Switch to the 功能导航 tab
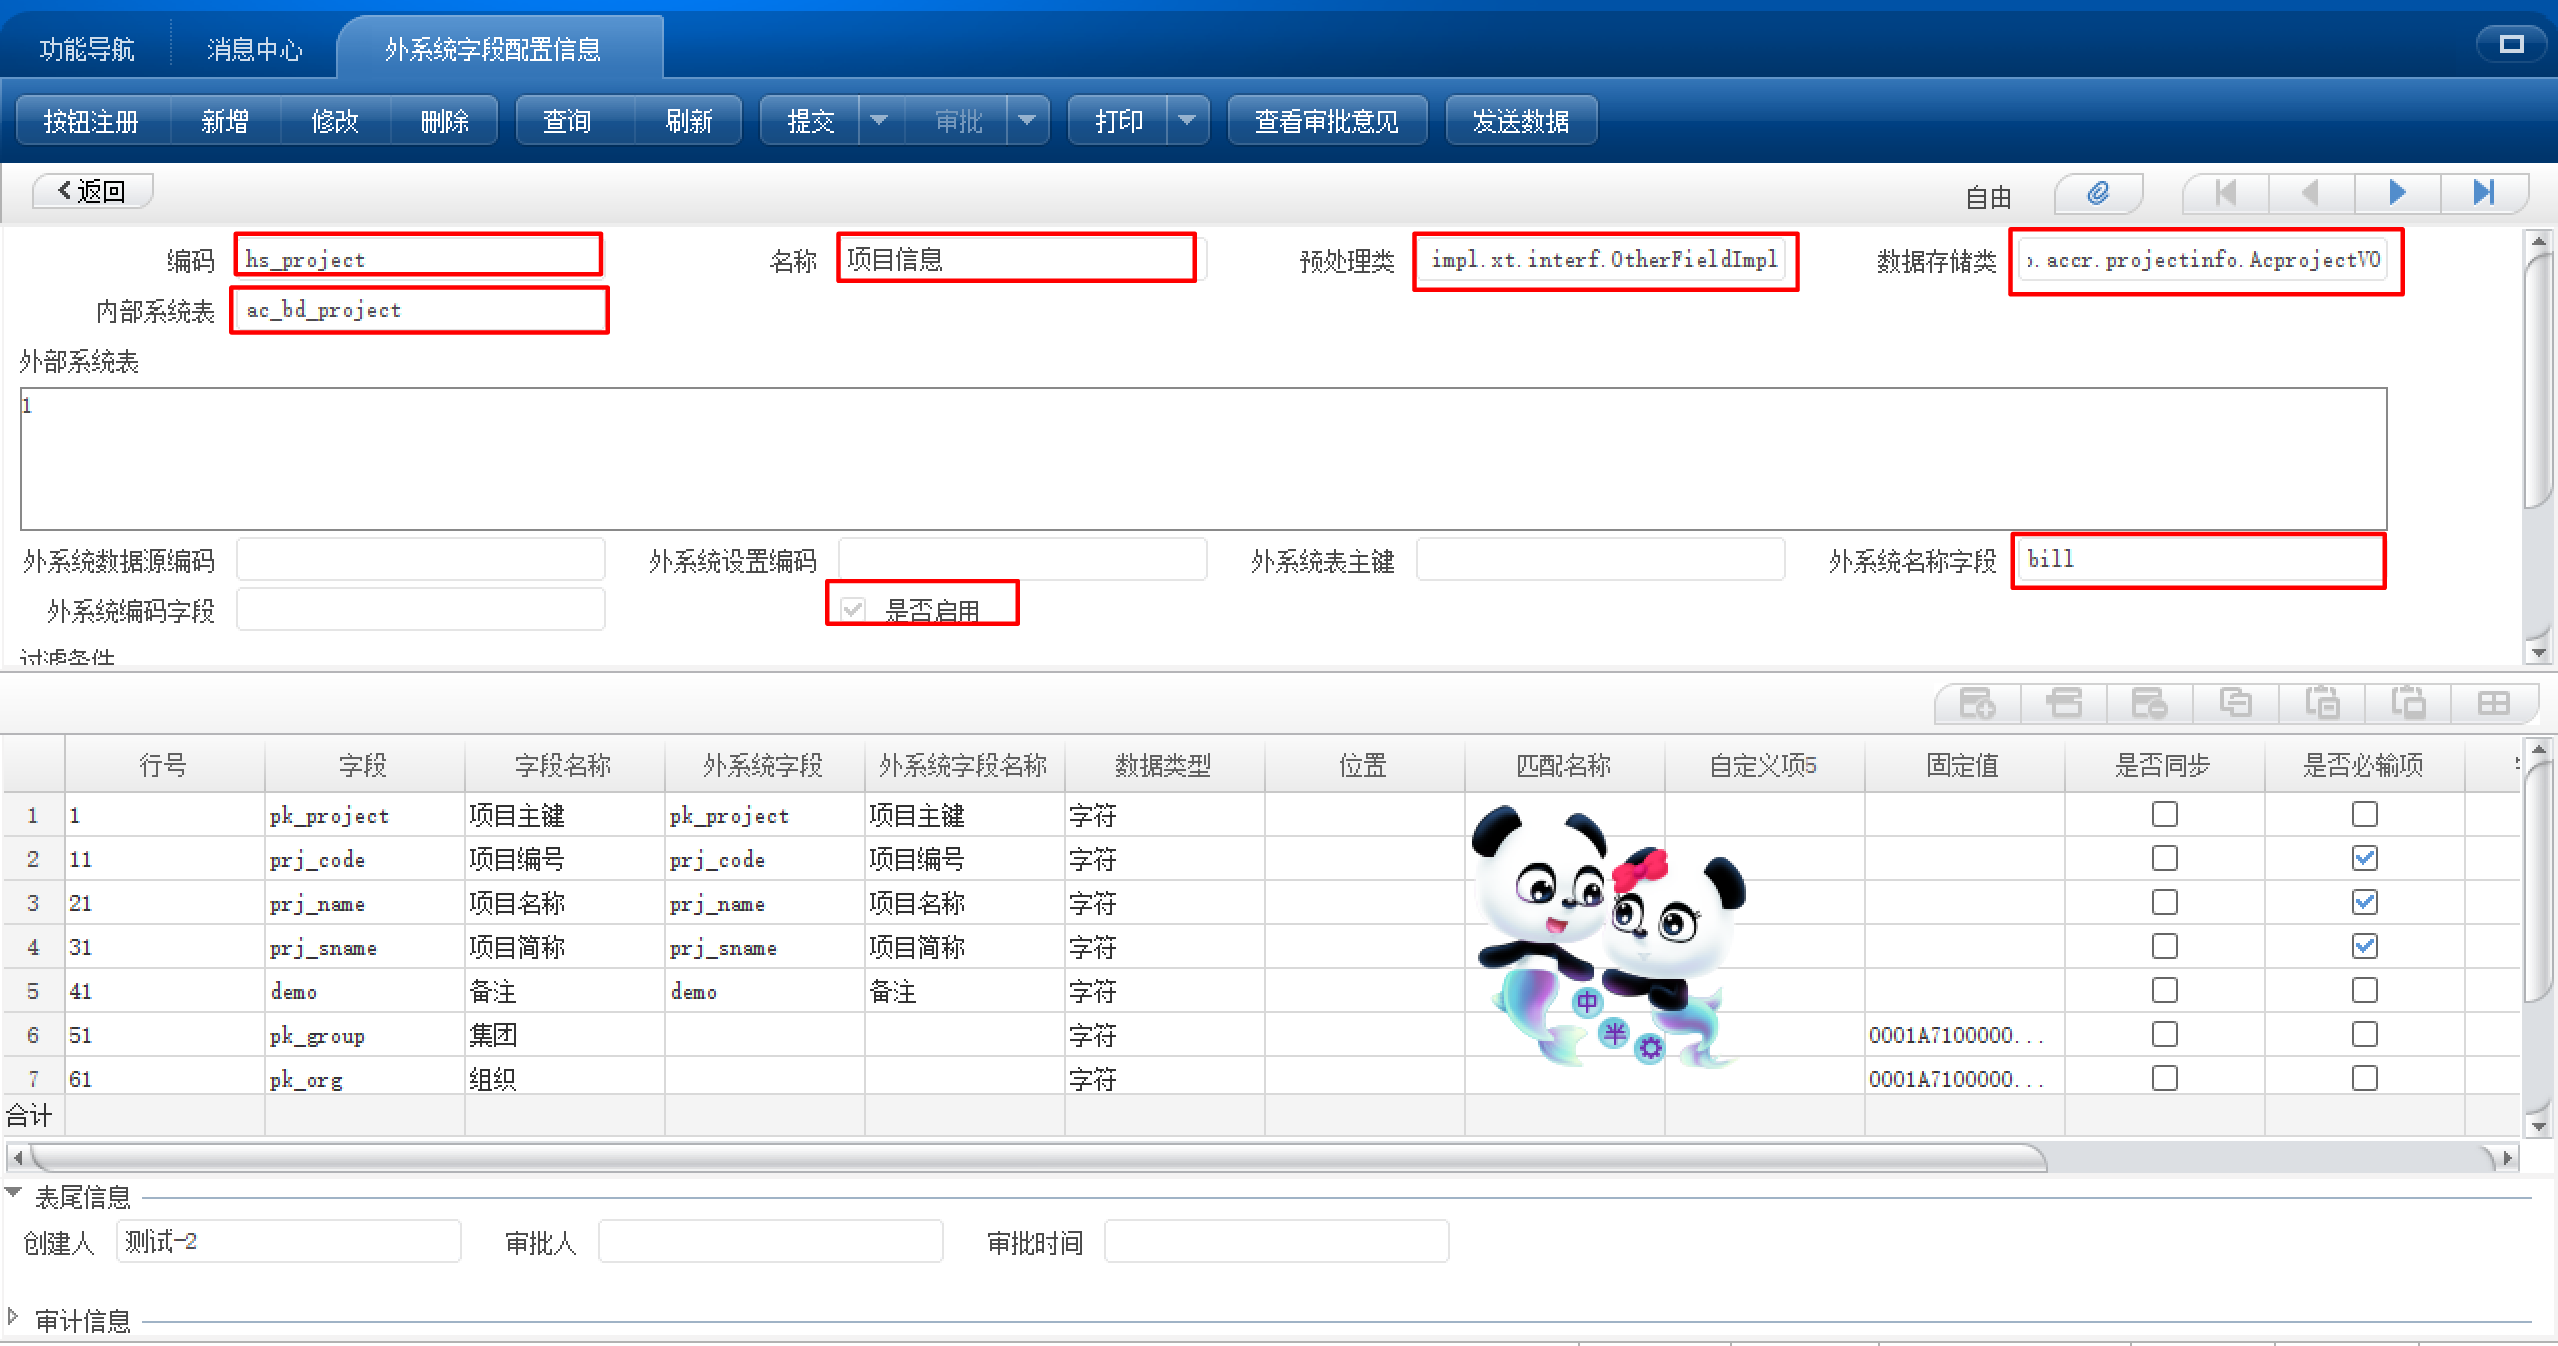Screen dimensions: 2558x1346 86,49
